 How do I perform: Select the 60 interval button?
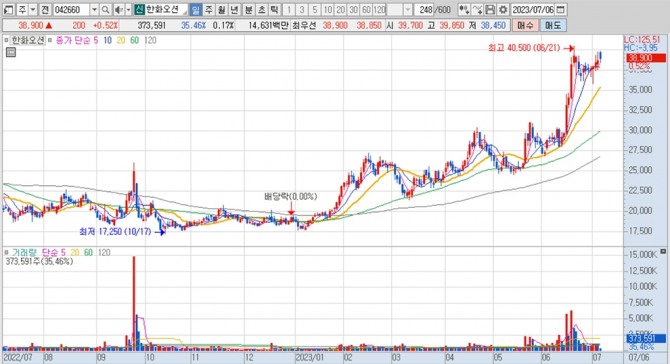click(366, 9)
